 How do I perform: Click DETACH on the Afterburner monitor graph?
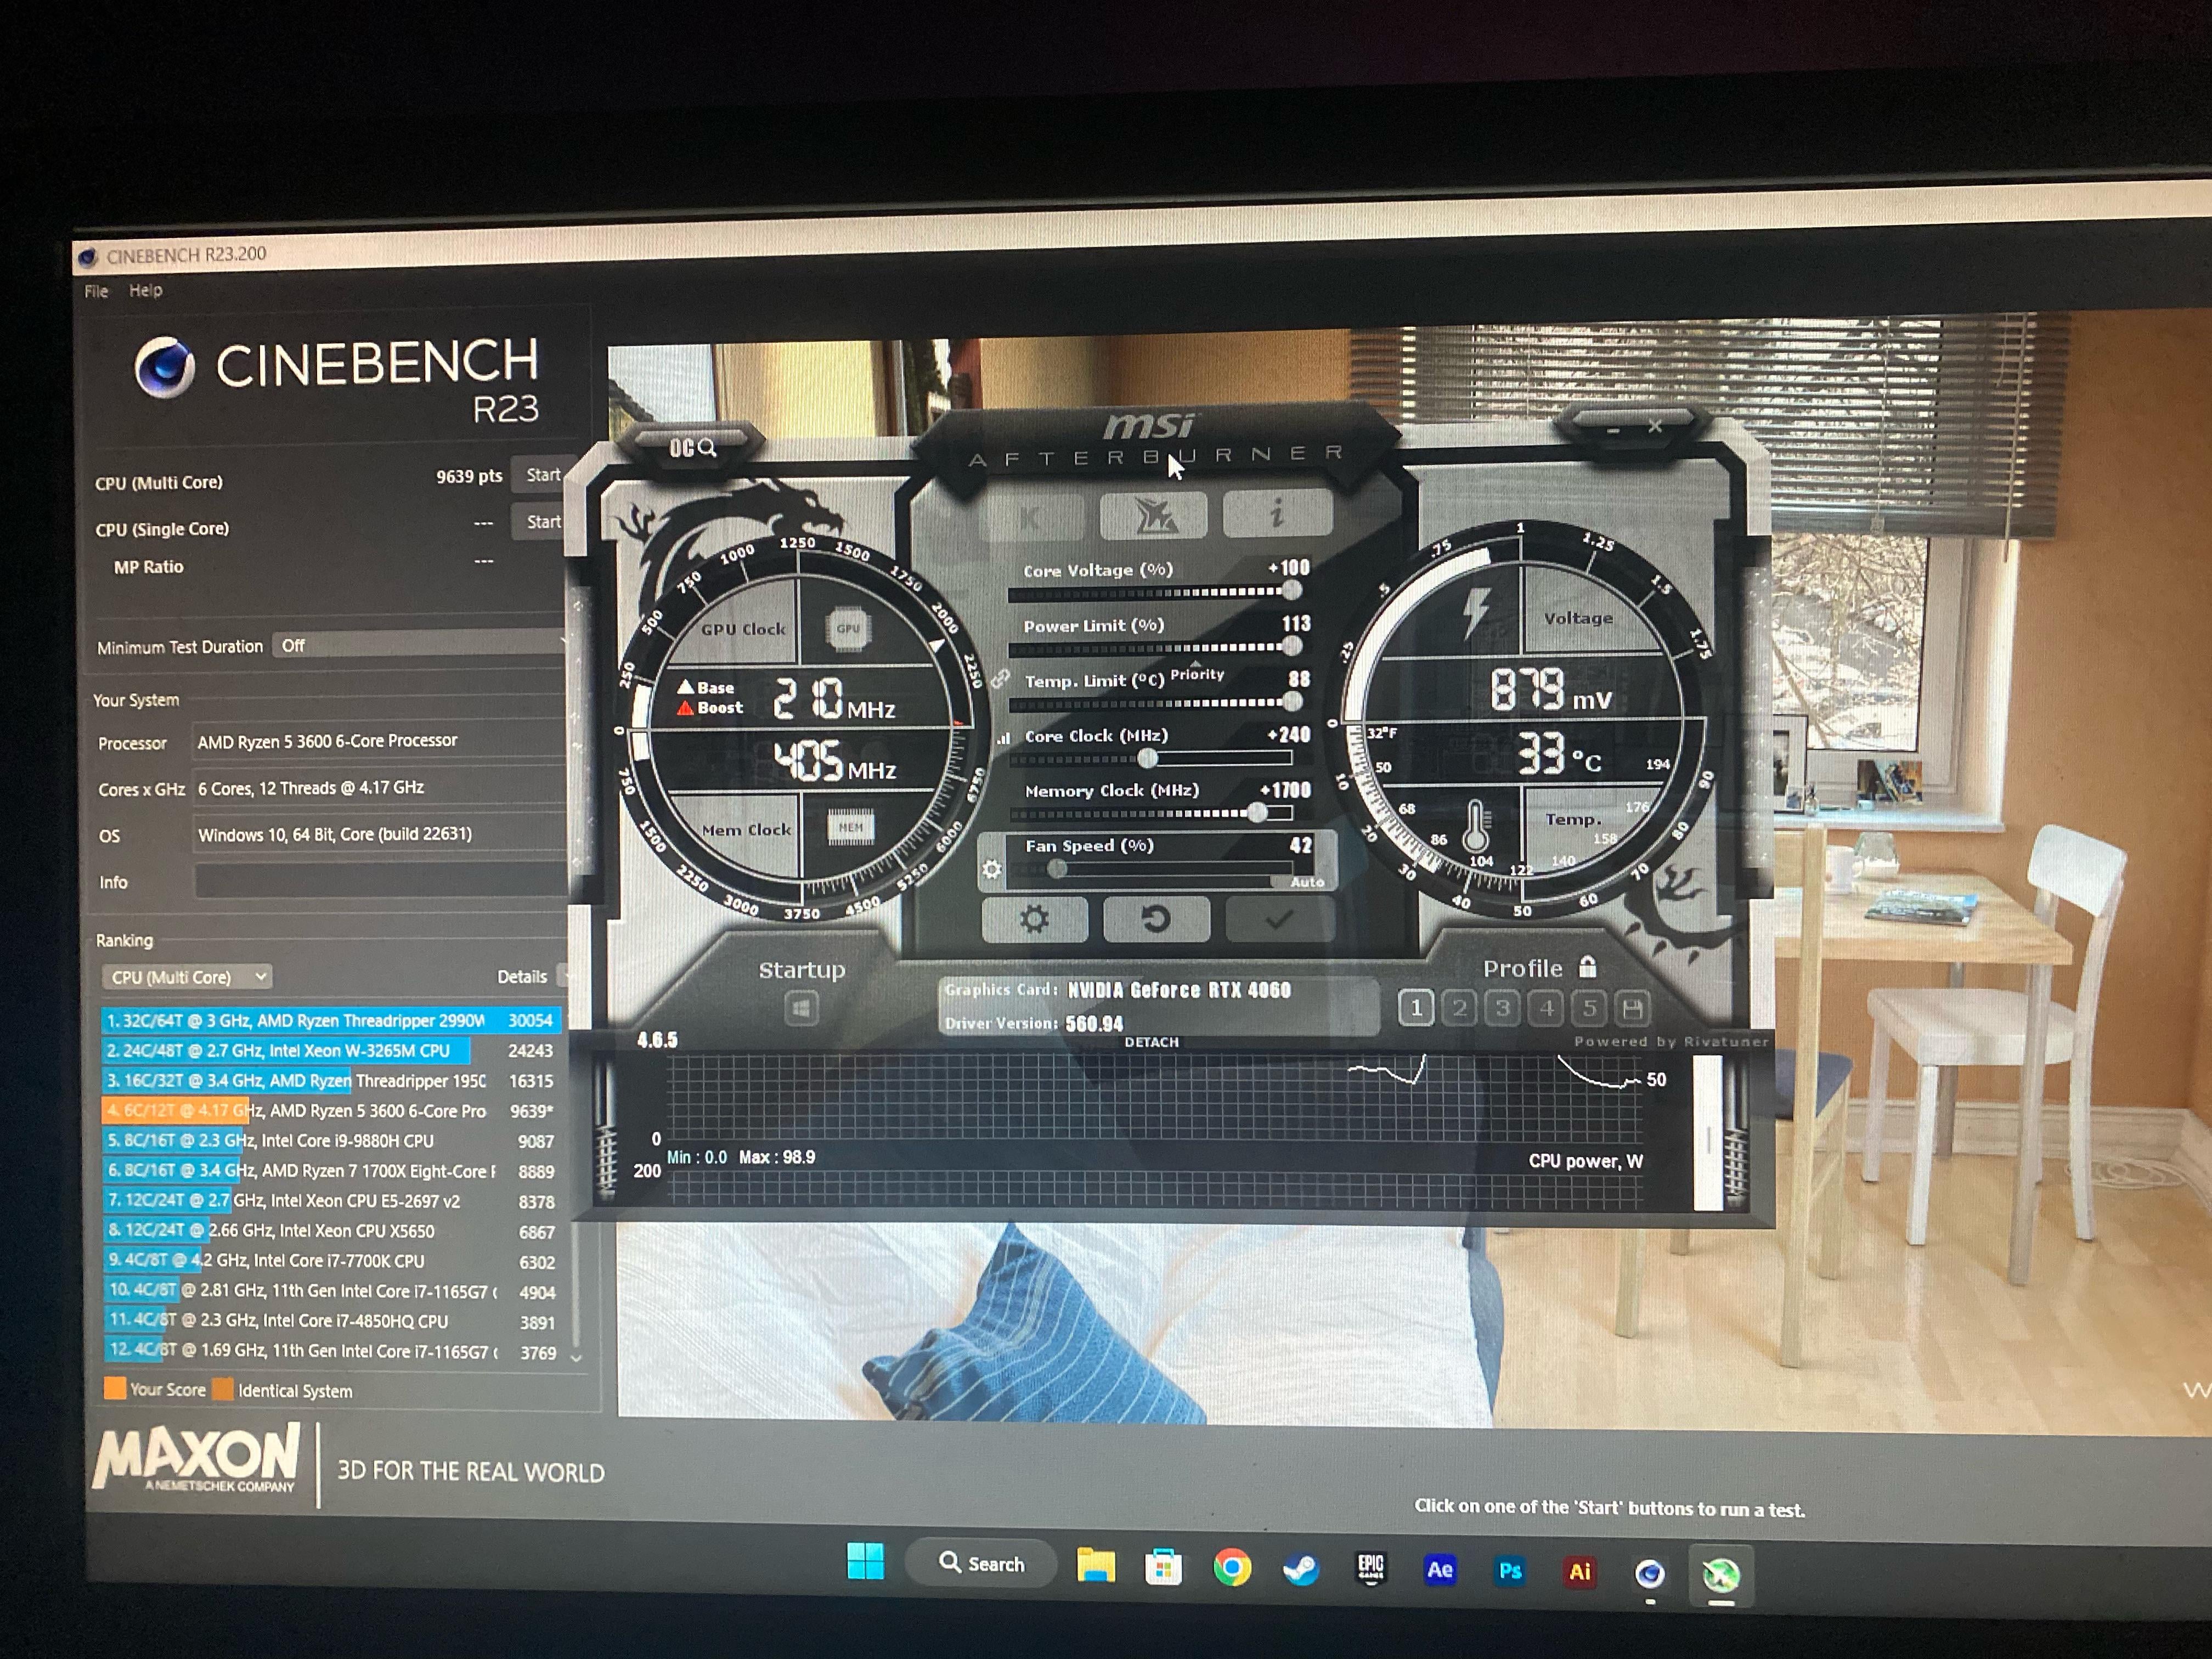coord(1151,1042)
